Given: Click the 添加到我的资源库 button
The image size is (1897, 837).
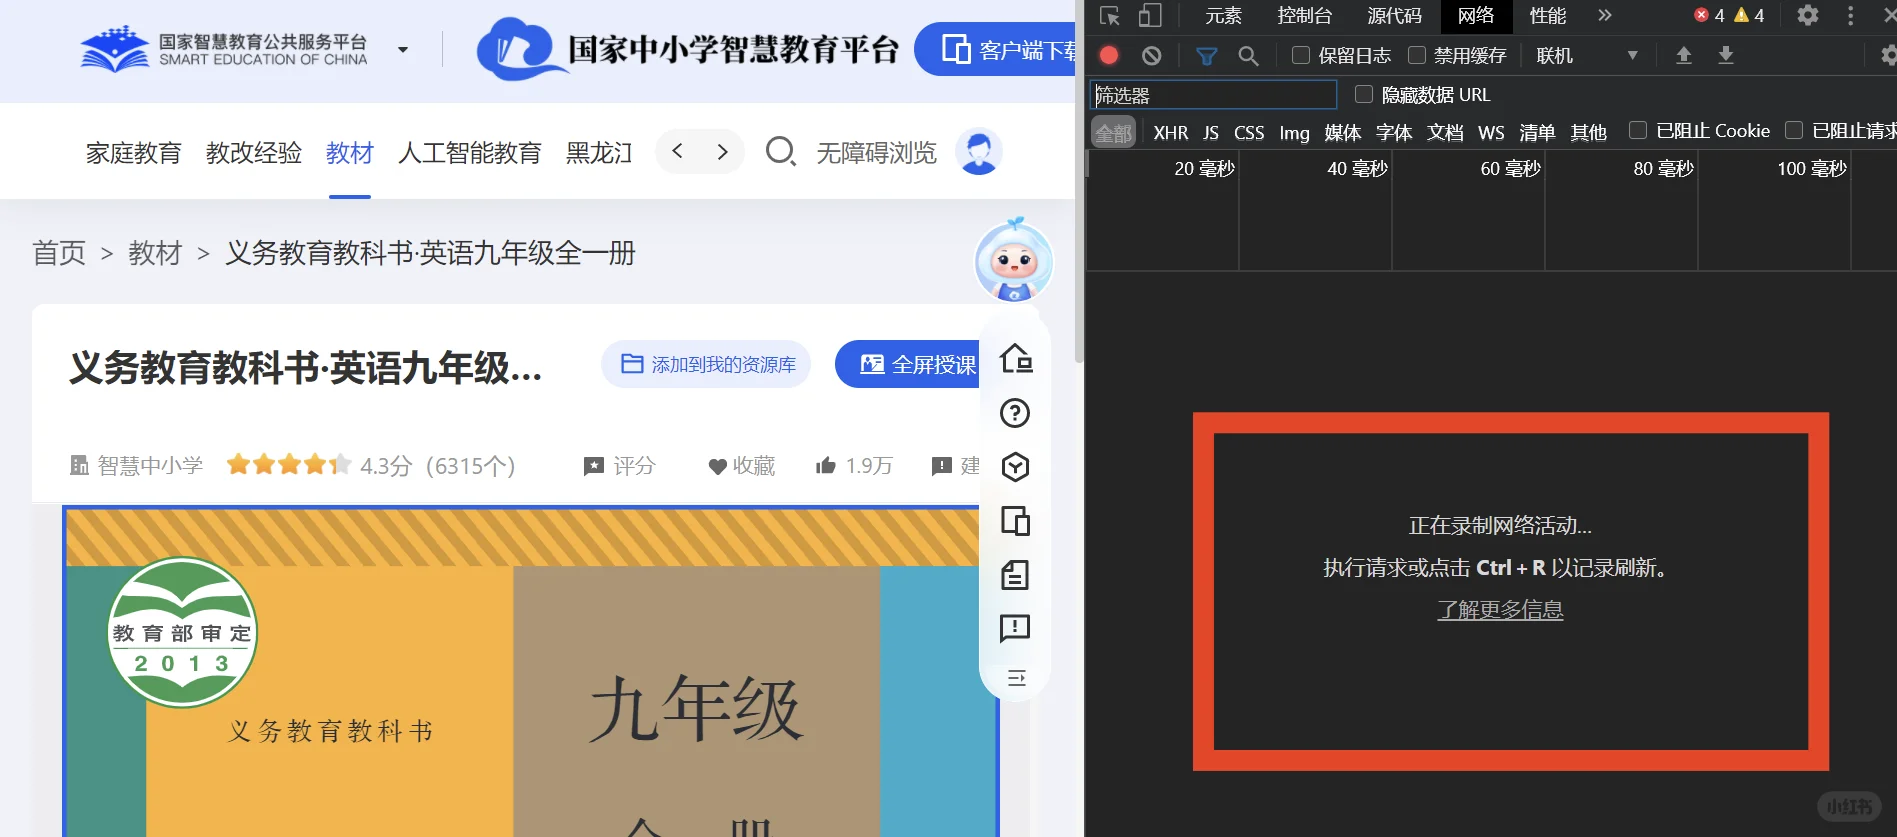Looking at the screenshot, I should coord(706,364).
